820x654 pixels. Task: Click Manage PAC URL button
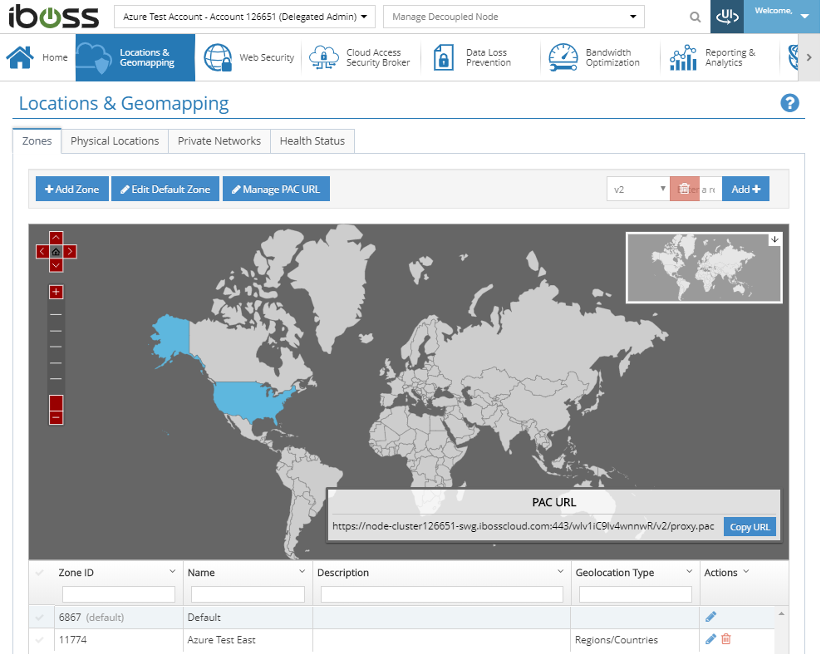point(276,189)
